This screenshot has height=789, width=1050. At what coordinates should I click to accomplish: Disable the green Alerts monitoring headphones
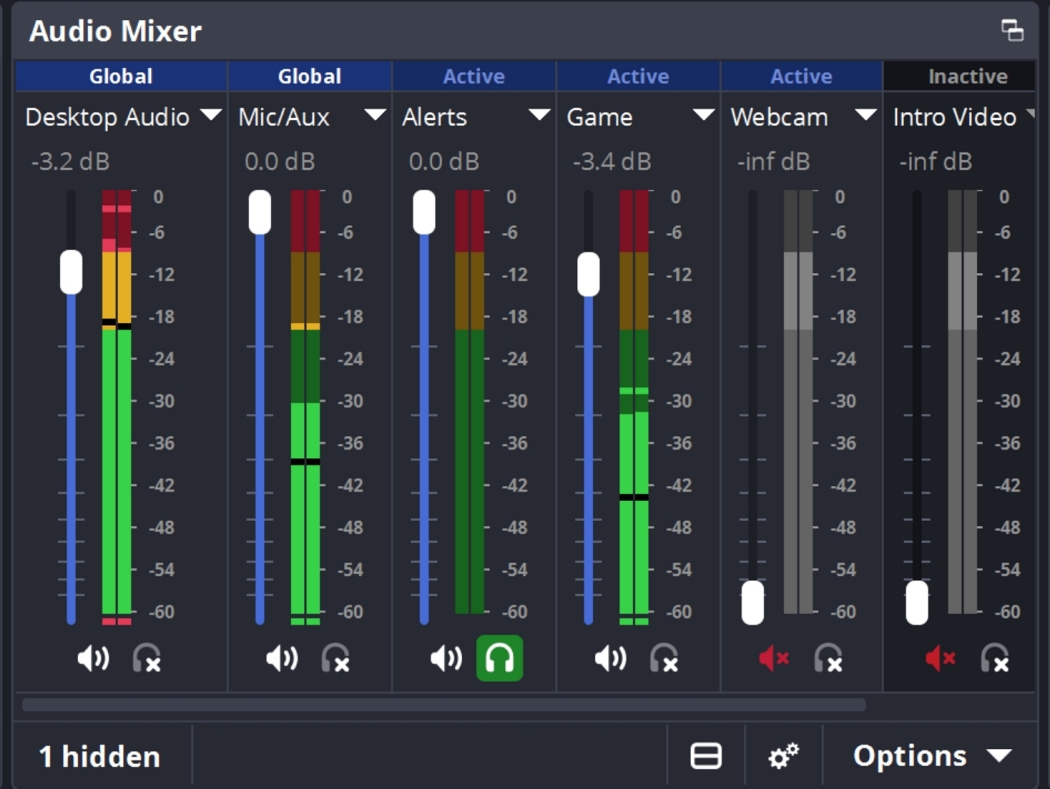500,658
